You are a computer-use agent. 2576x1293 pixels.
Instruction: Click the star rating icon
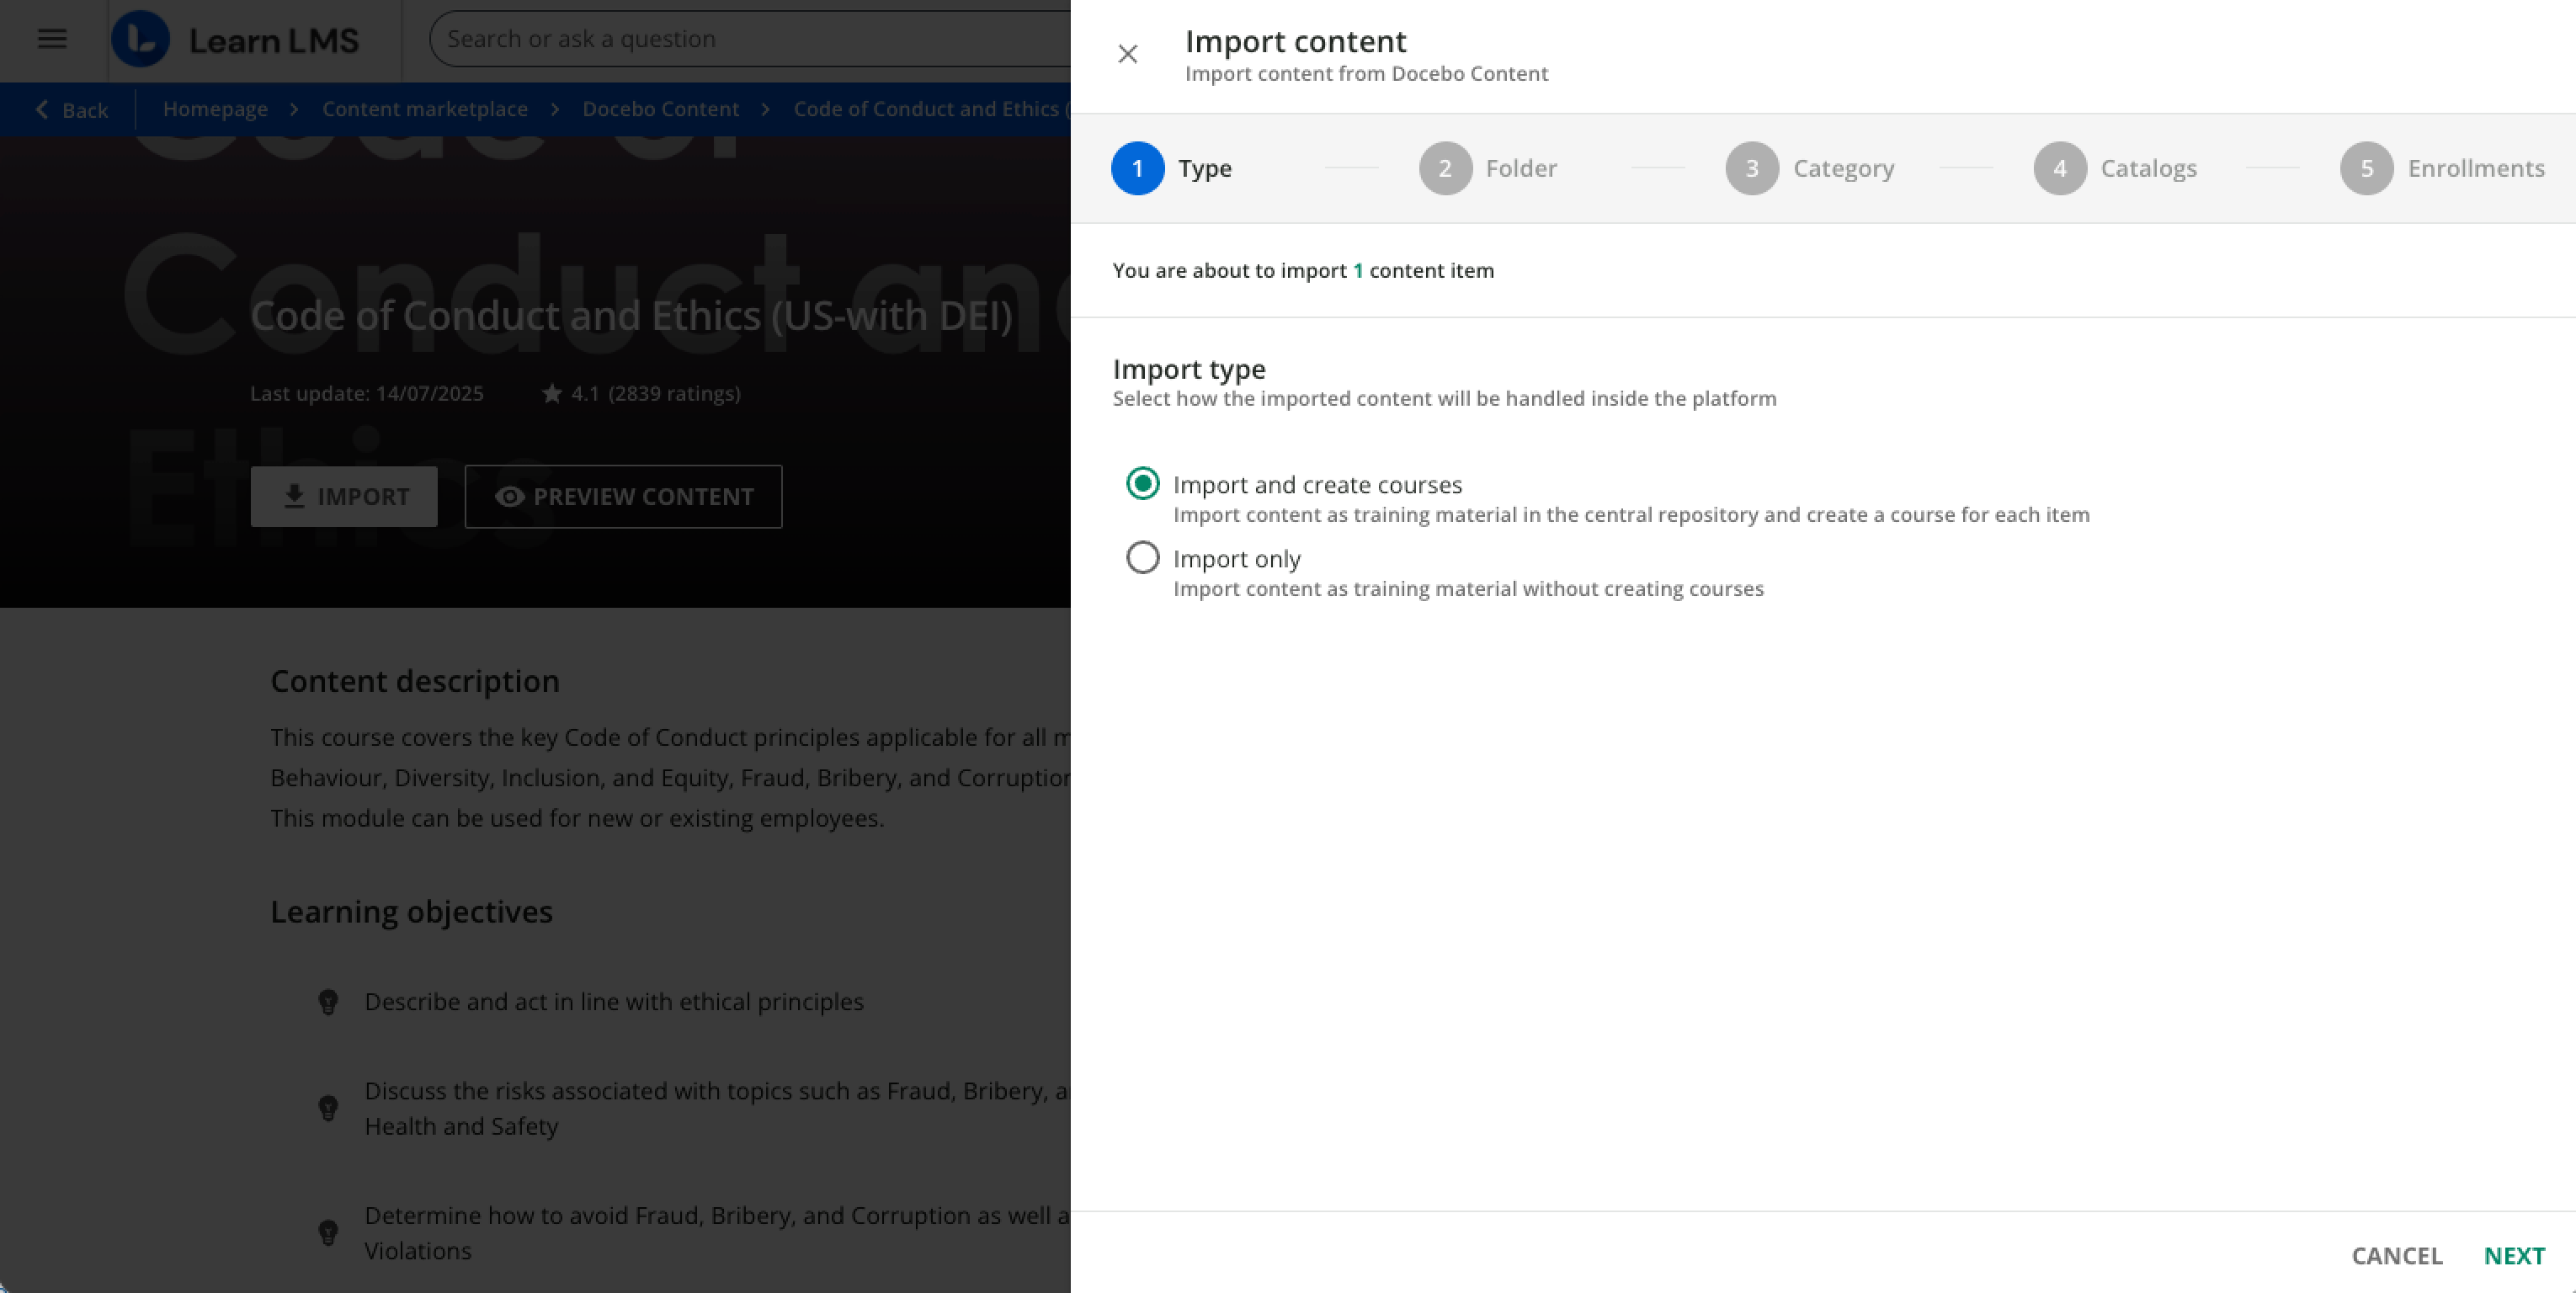(x=551, y=394)
